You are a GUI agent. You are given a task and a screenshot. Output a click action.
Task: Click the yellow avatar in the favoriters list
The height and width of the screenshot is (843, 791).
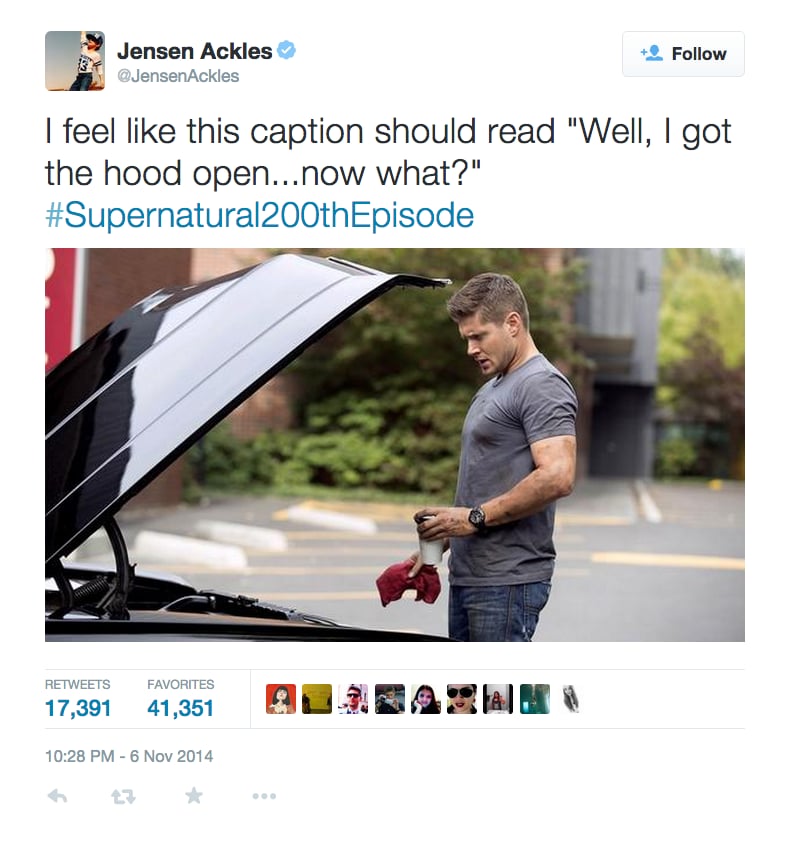click(317, 699)
